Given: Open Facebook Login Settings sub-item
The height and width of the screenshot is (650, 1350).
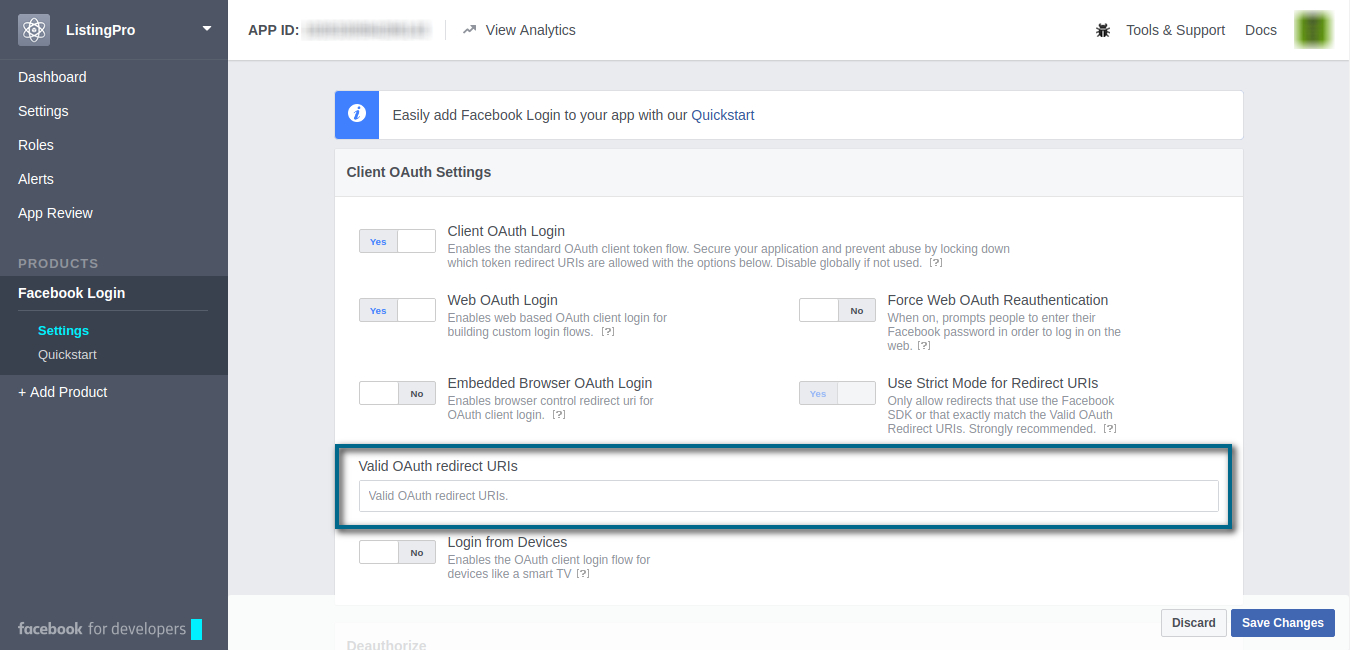Looking at the screenshot, I should coord(63,330).
